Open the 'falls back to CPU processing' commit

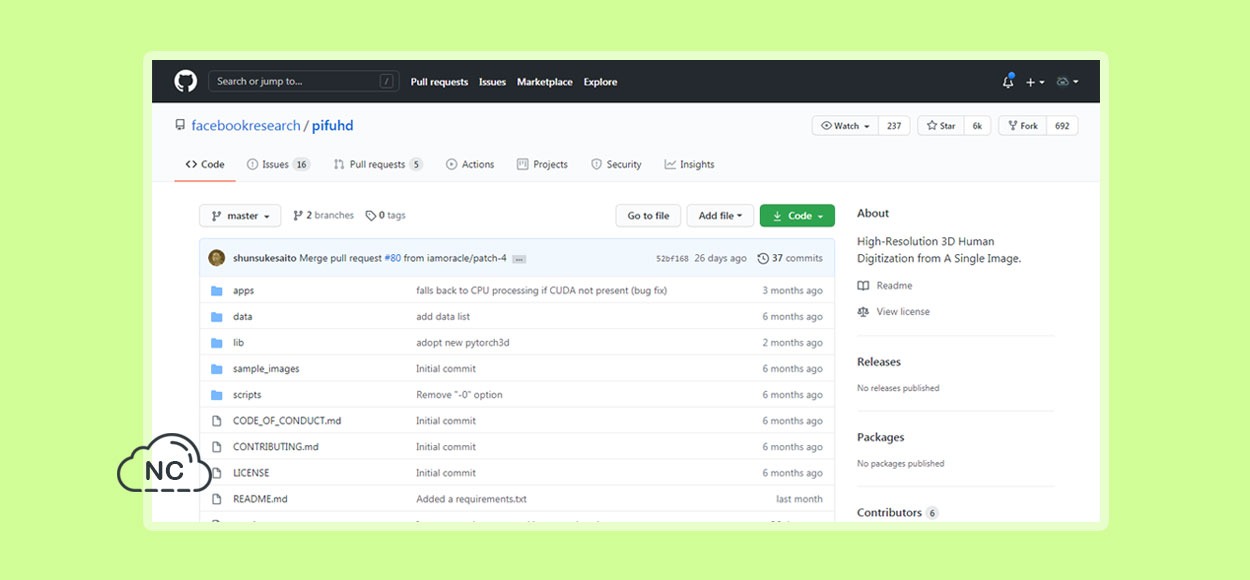[541, 291]
